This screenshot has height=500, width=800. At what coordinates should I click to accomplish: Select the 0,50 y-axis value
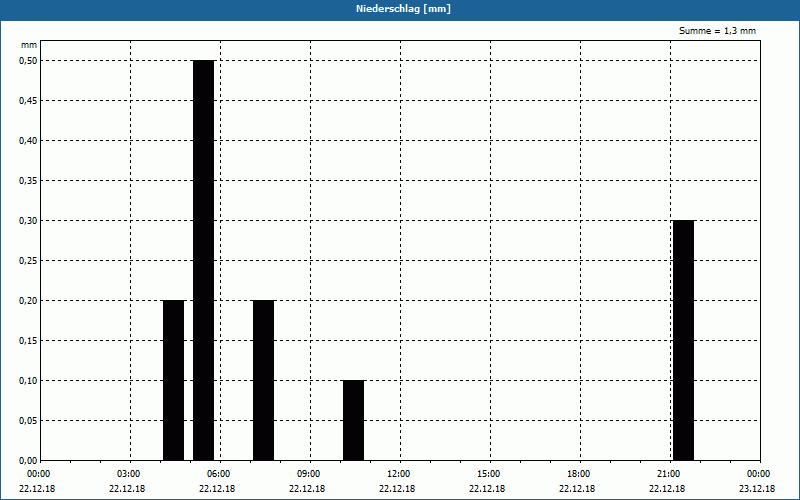point(28,61)
